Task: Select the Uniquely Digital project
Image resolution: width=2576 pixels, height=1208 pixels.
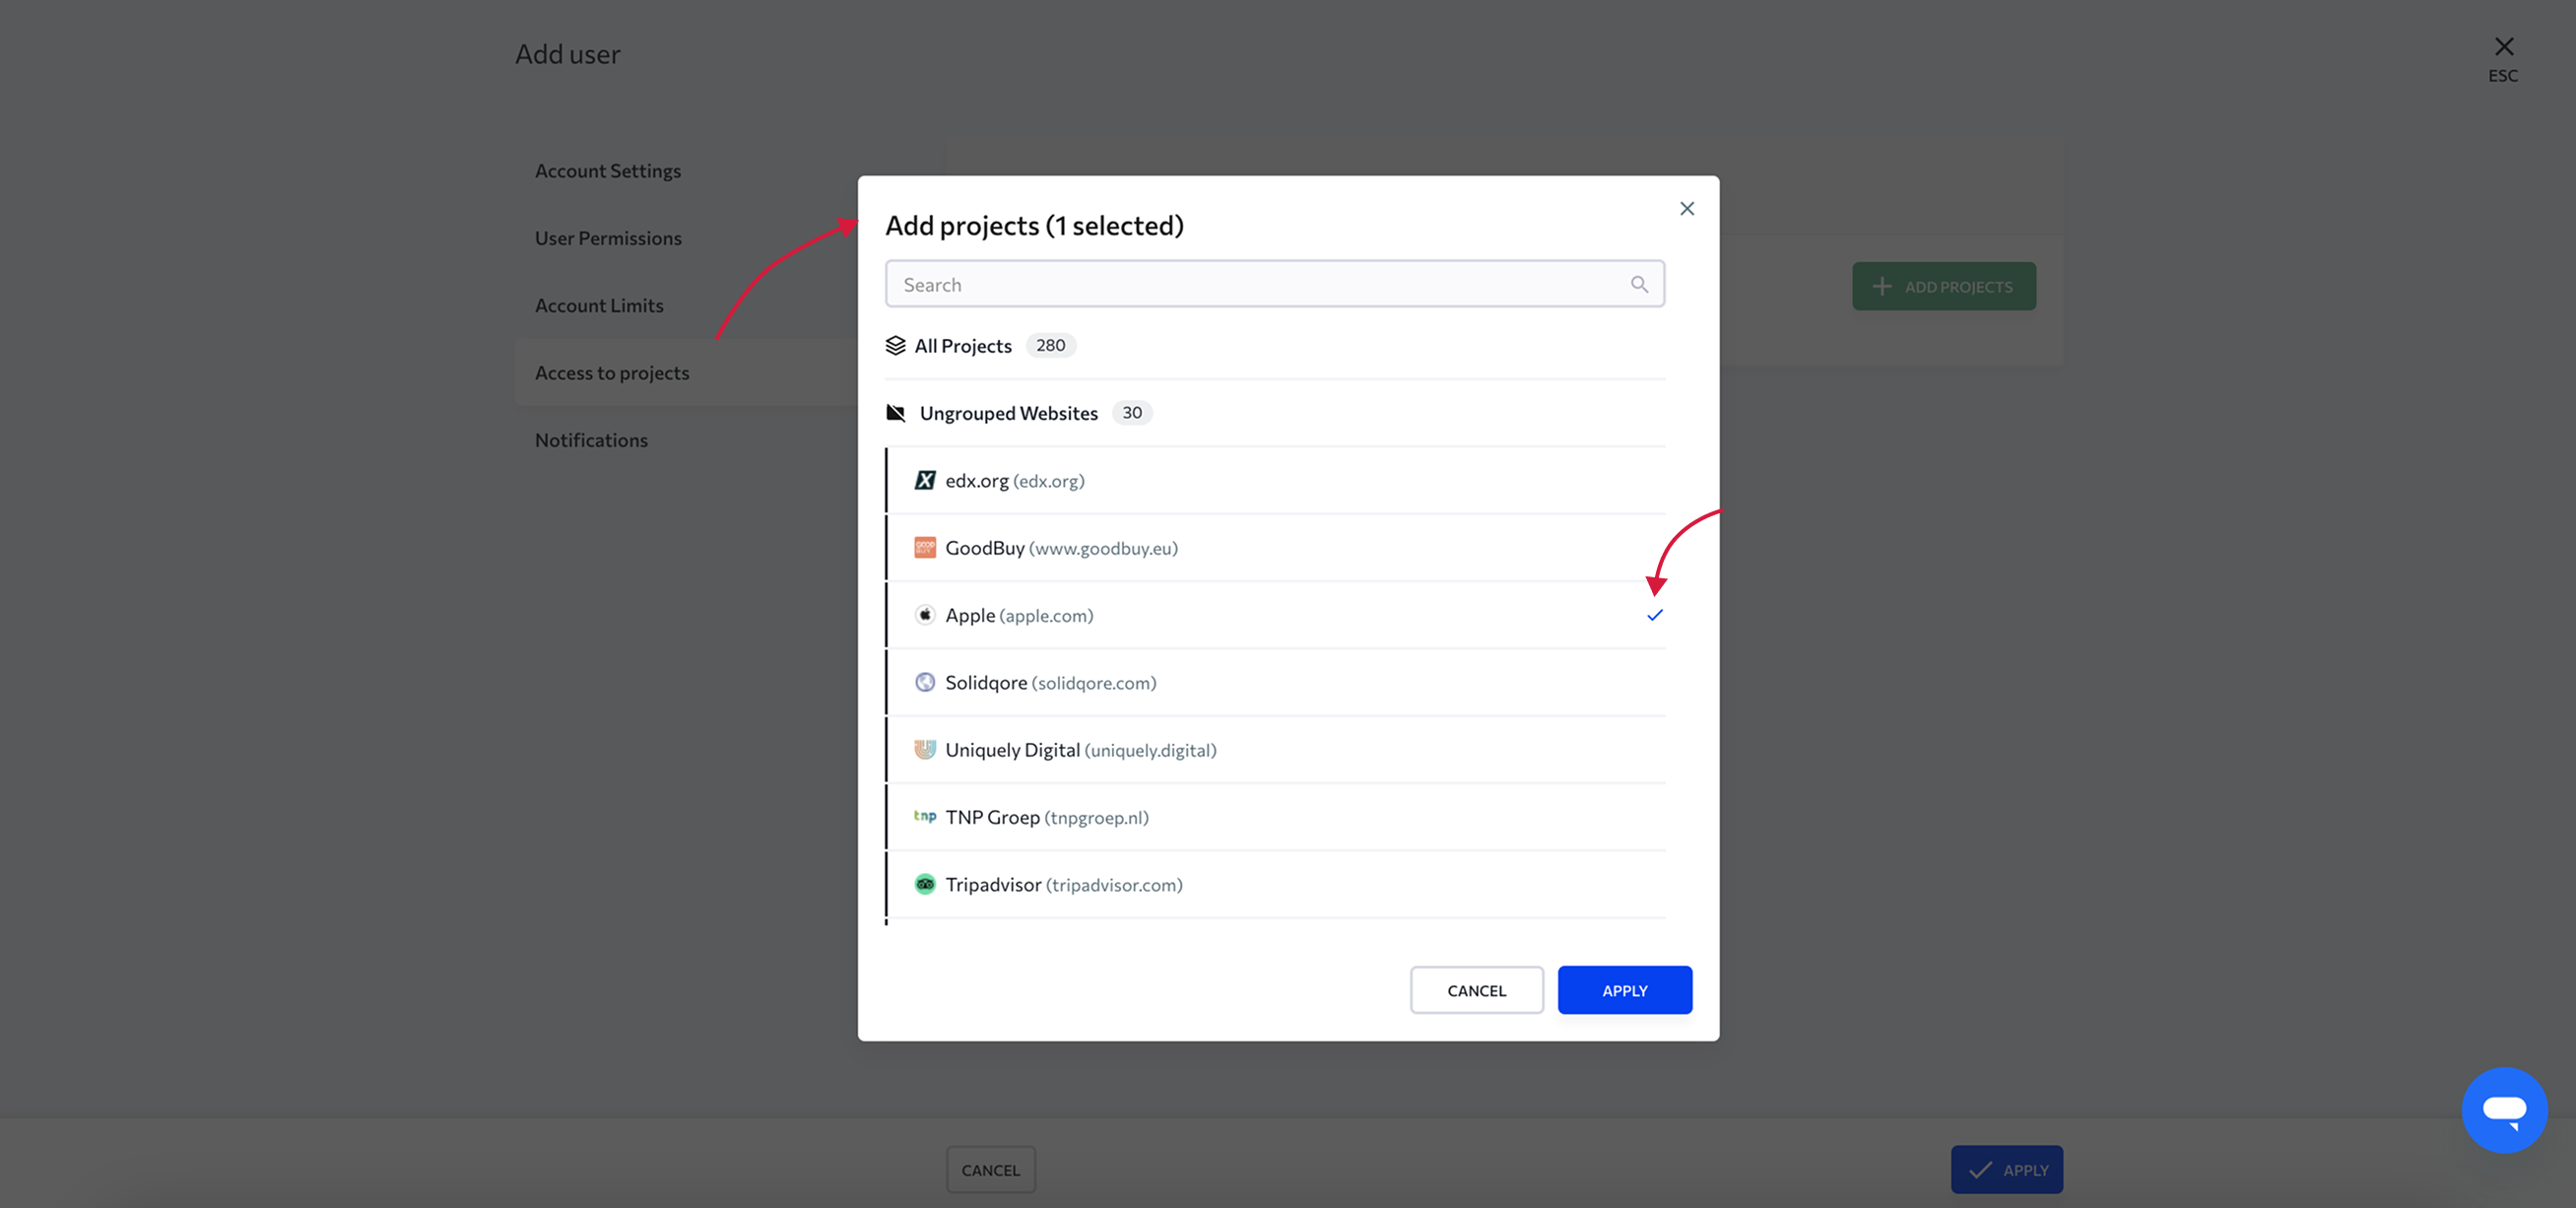Action: [1275, 749]
